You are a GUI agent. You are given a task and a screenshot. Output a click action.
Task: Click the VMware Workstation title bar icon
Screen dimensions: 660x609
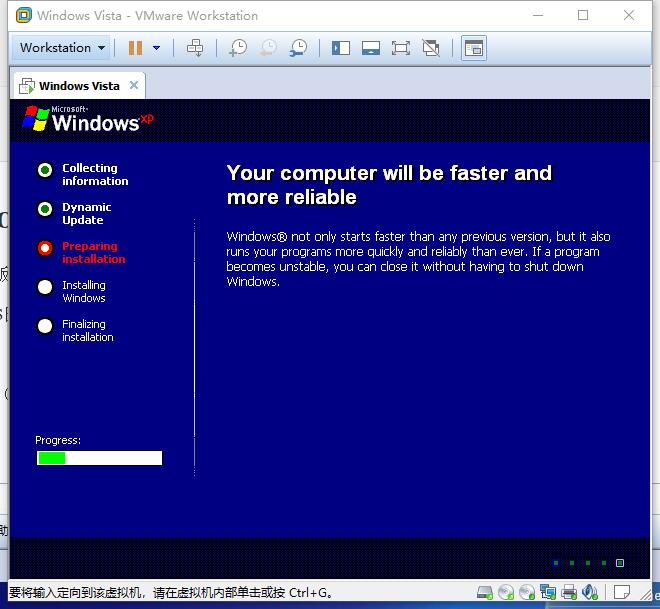coord(24,16)
